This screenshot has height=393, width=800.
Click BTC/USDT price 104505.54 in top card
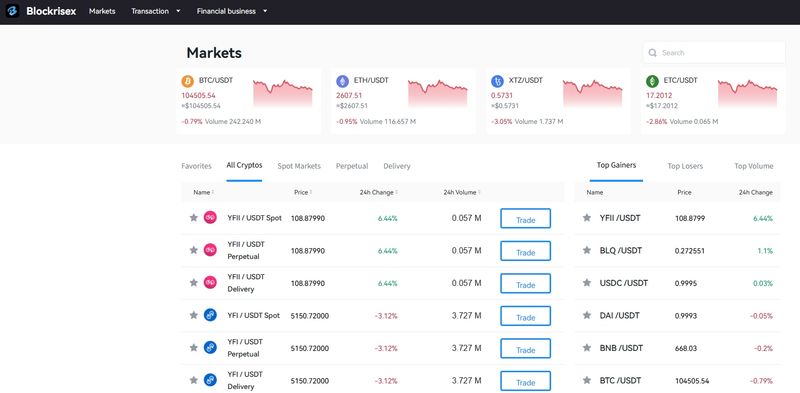[198, 95]
